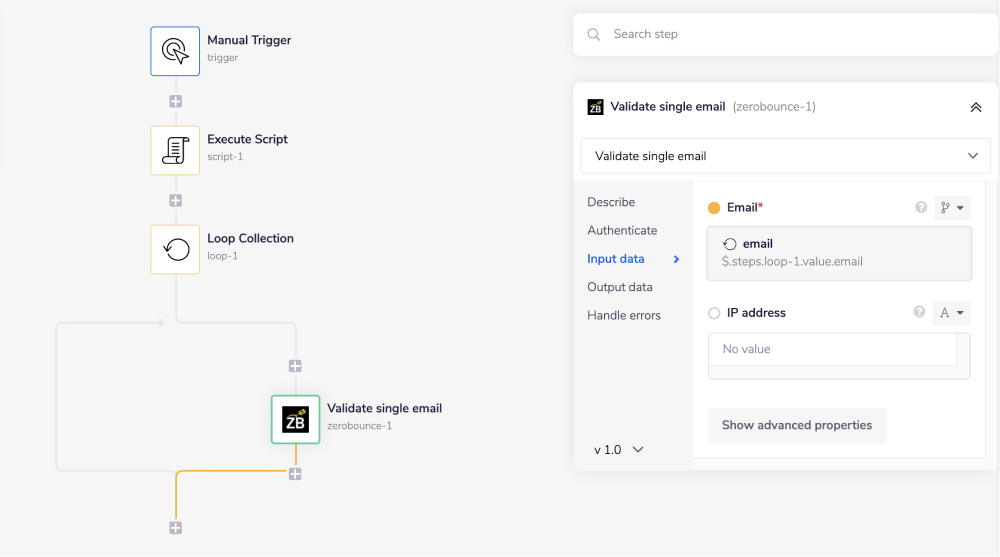The image size is (1000, 557).
Task: Click the plus icon at the workflow end
Action: click(175, 528)
